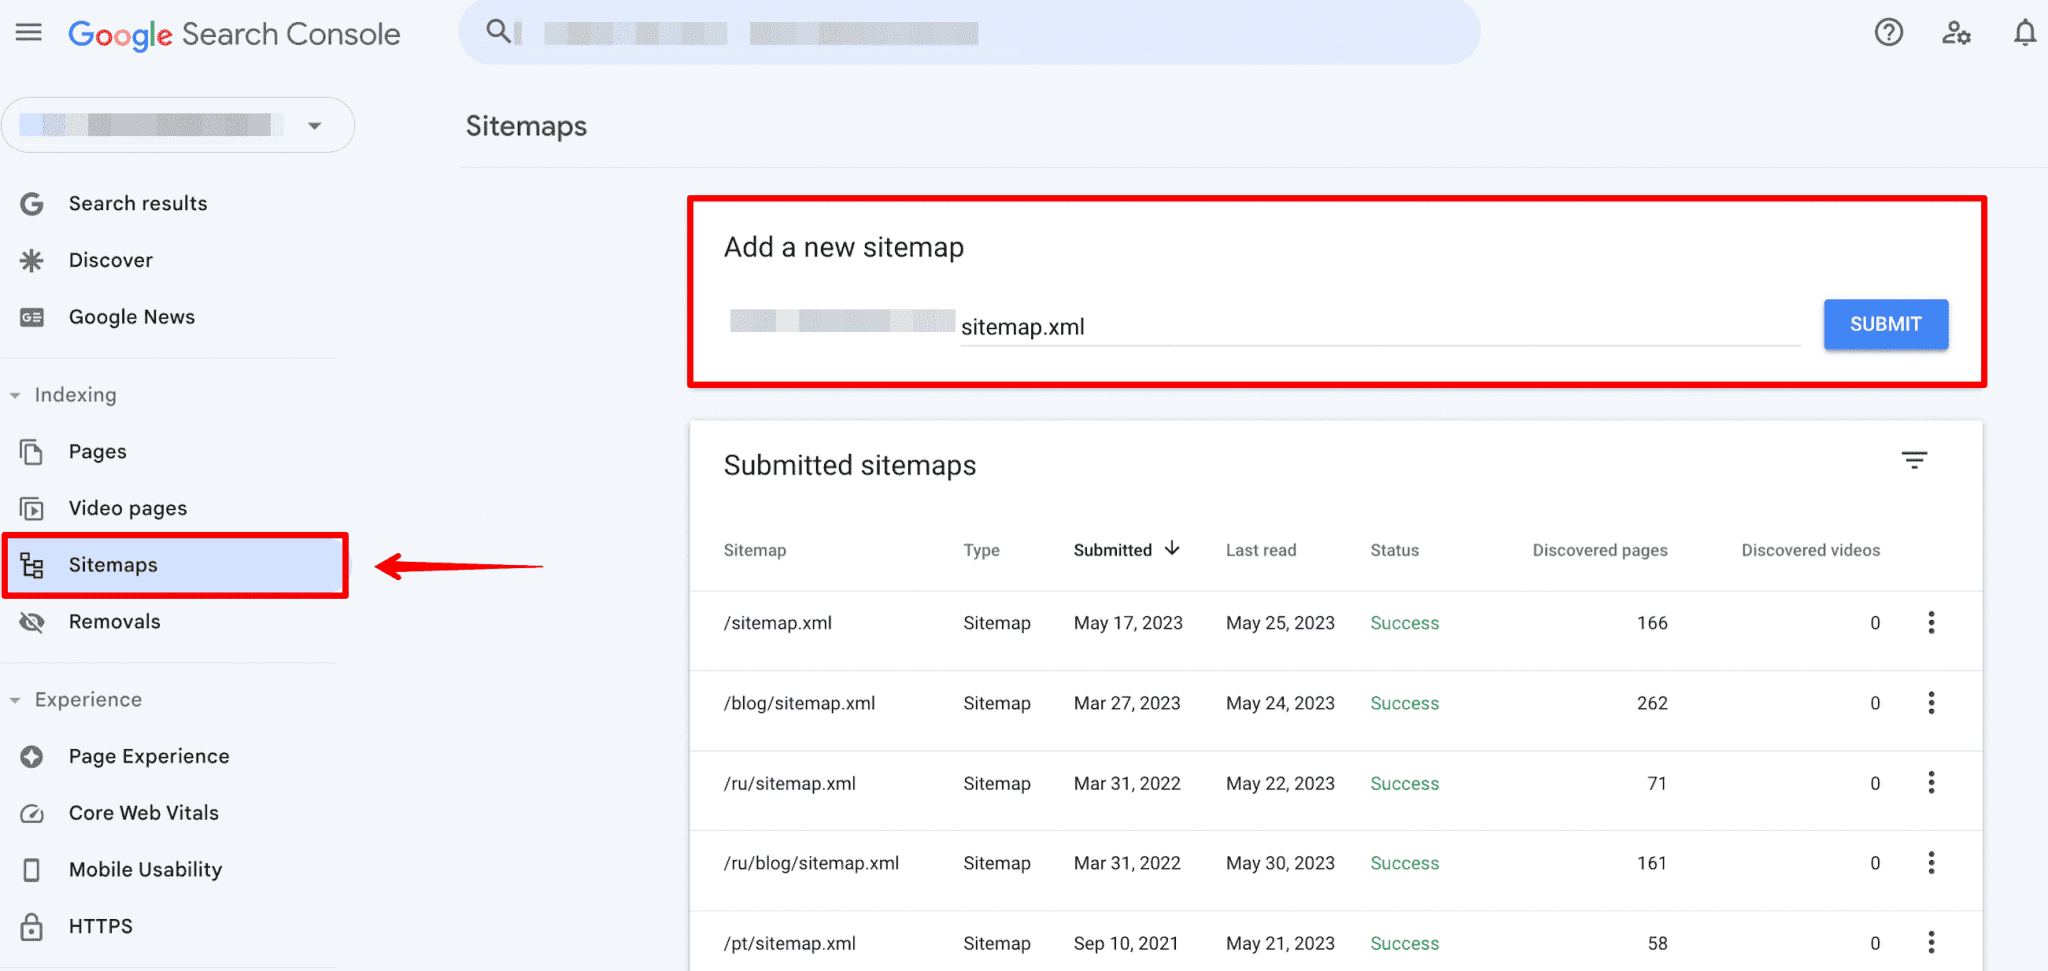Click the Removals crossed-eye icon
This screenshot has width=2048, height=971.
click(x=32, y=622)
